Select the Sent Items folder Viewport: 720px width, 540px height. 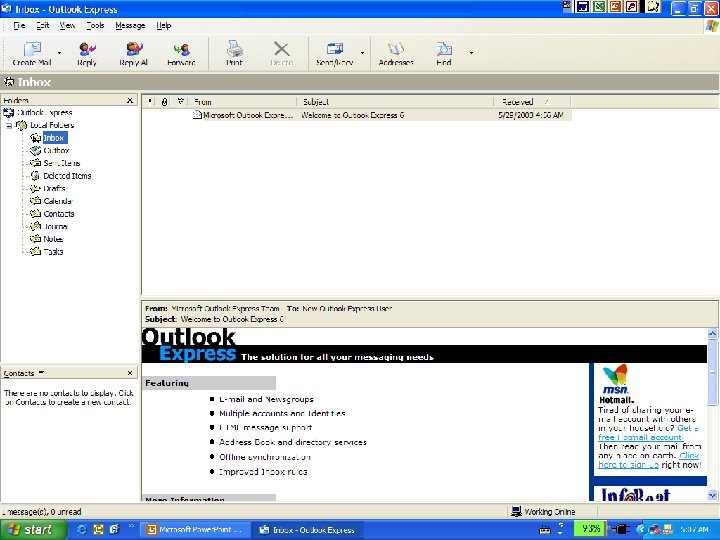point(62,163)
